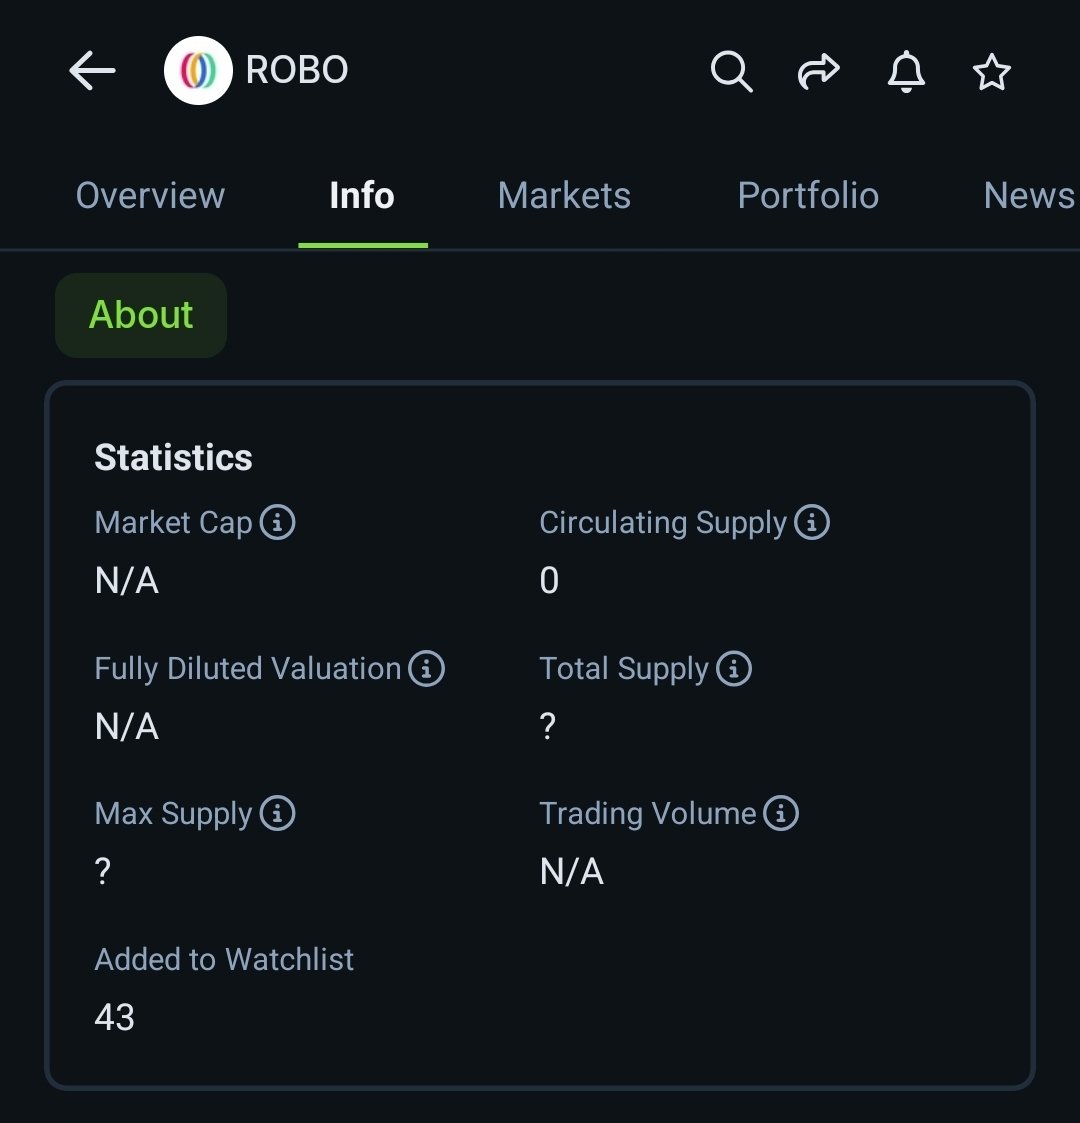Select the Info tab
This screenshot has width=1080, height=1123.
[x=362, y=196]
